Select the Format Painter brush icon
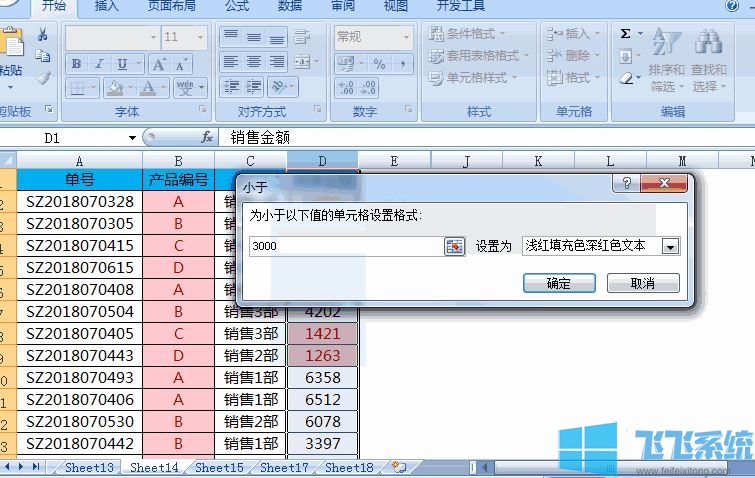 (x=44, y=78)
